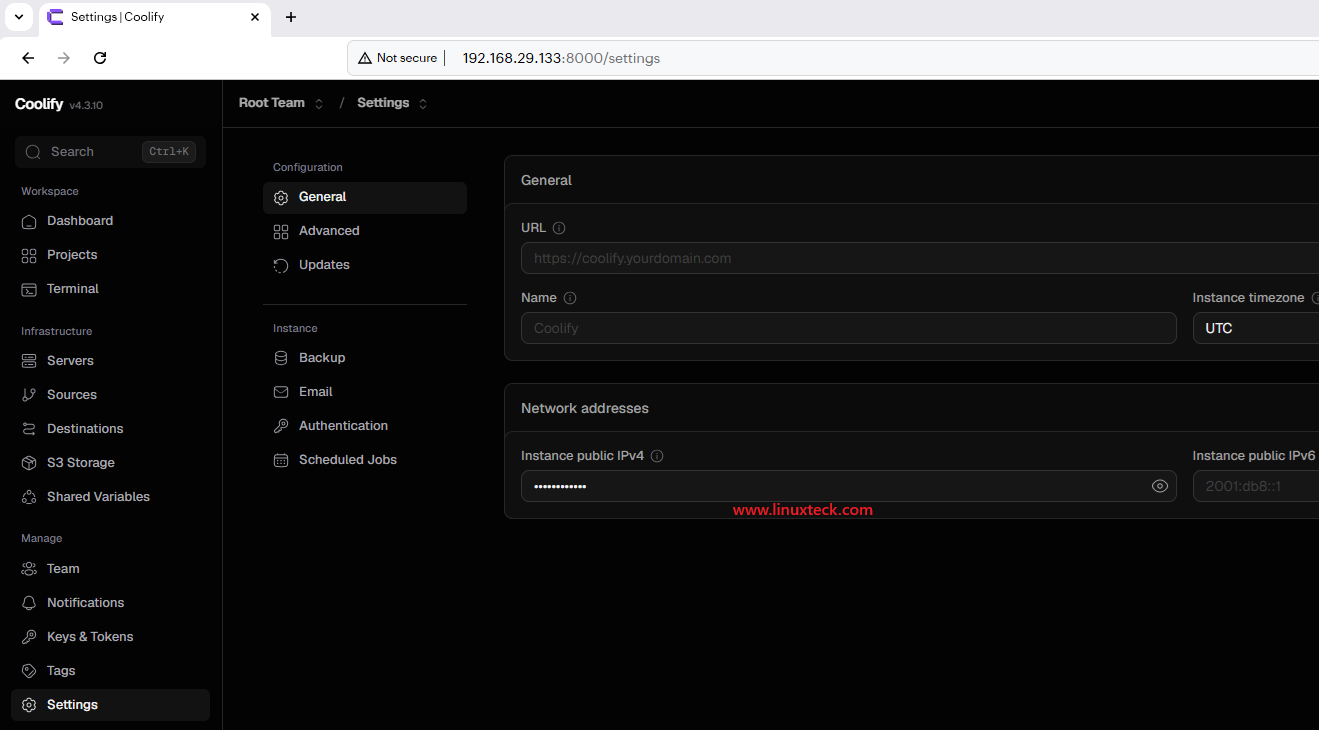The height and width of the screenshot is (730, 1319).
Task: Open the Notifications page
Action: tap(110, 603)
